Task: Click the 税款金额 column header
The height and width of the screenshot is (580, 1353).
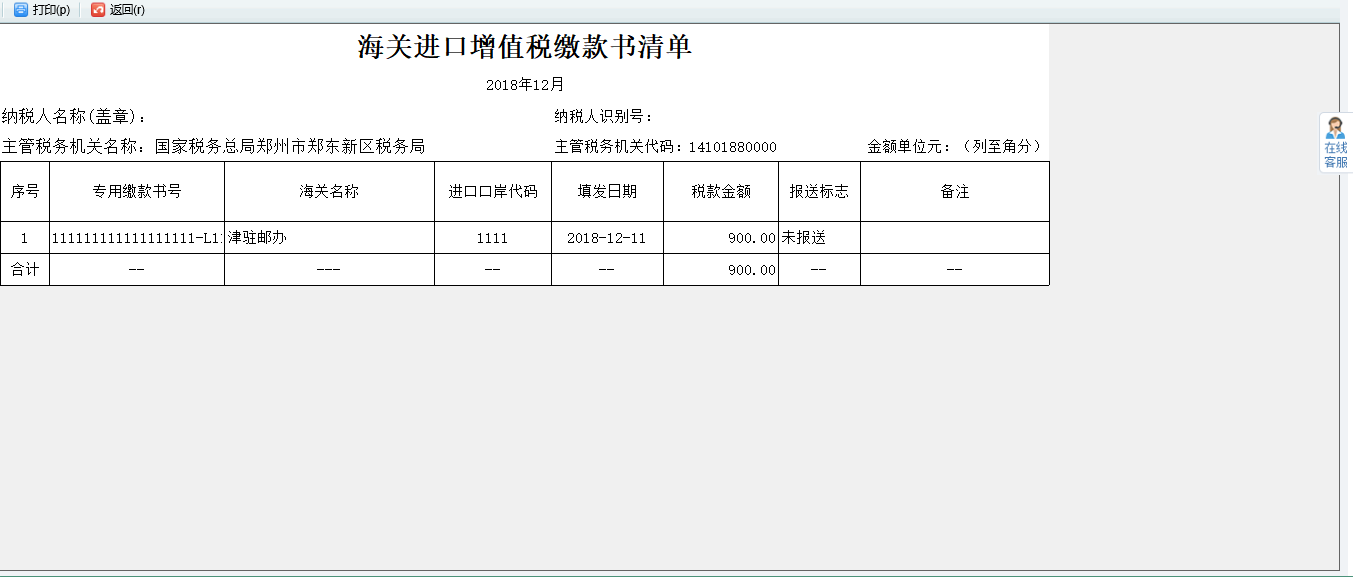Action: tap(721, 190)
